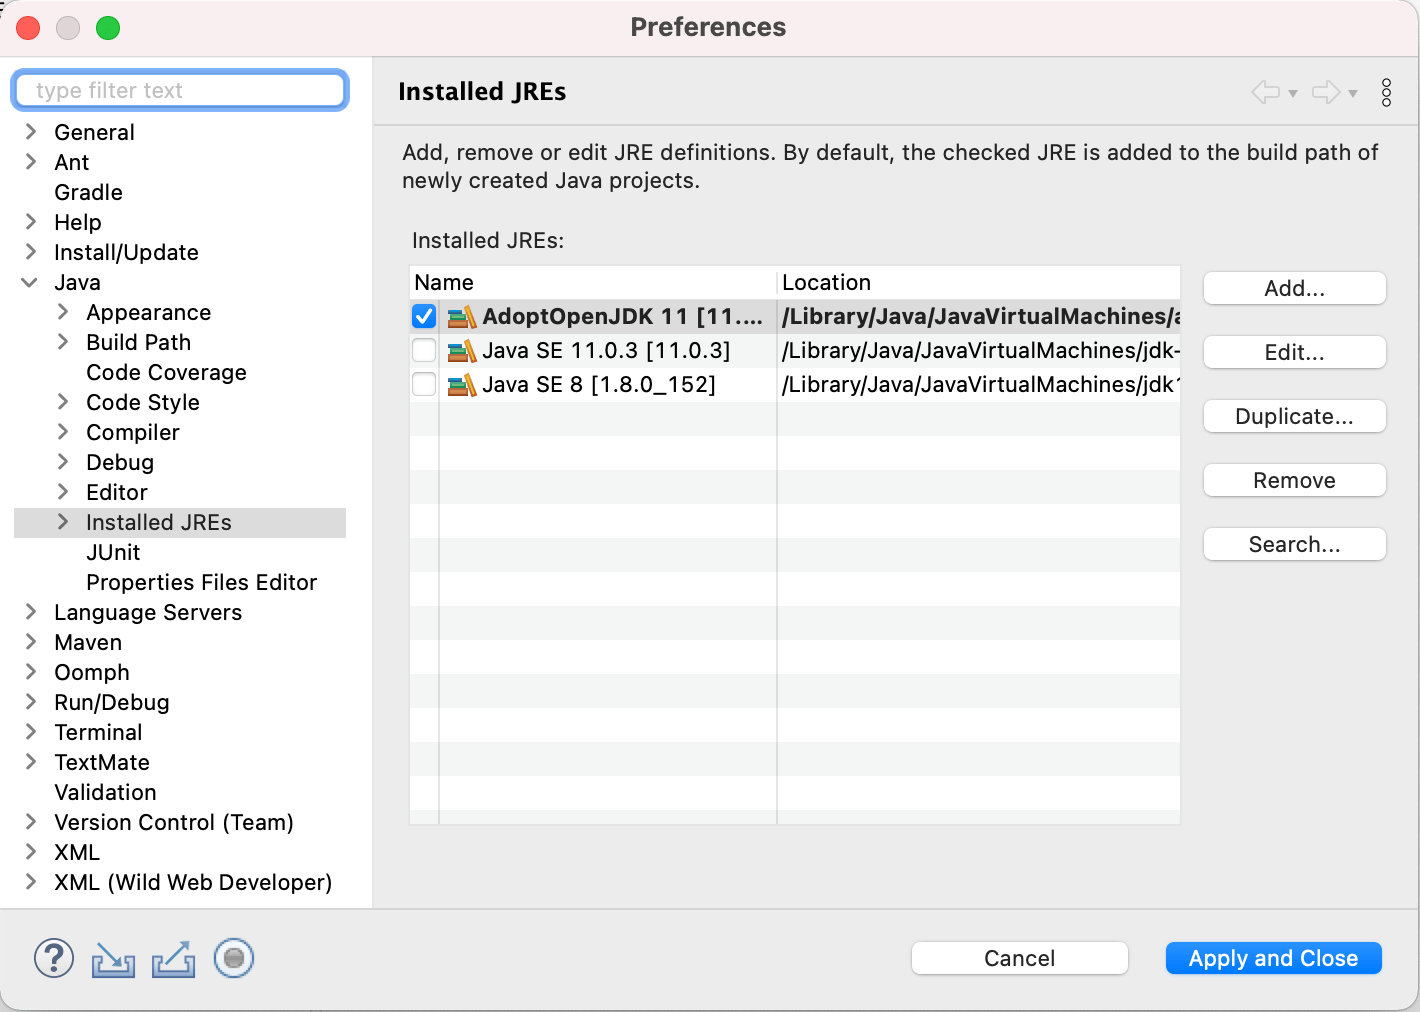The width and height of the screenshot is (1420, 1012).
Task: Click the Import preferences icon
Action: [x=113, y=959]
